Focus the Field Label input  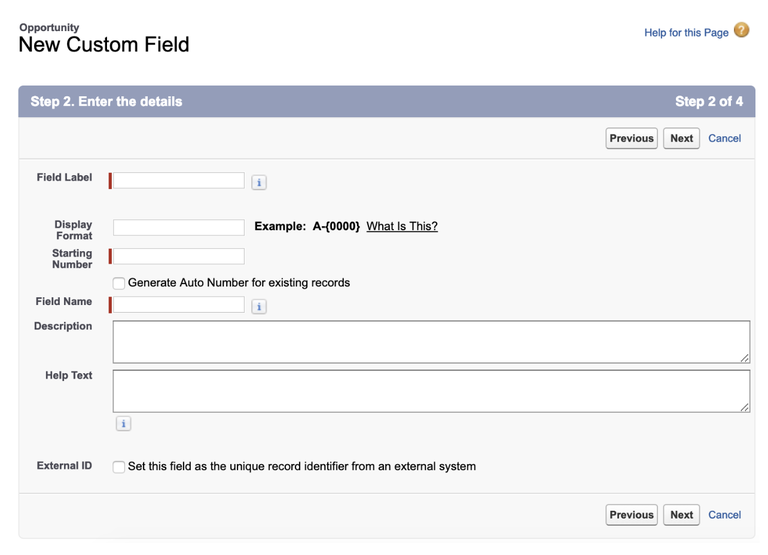click(x=179, y=180)
